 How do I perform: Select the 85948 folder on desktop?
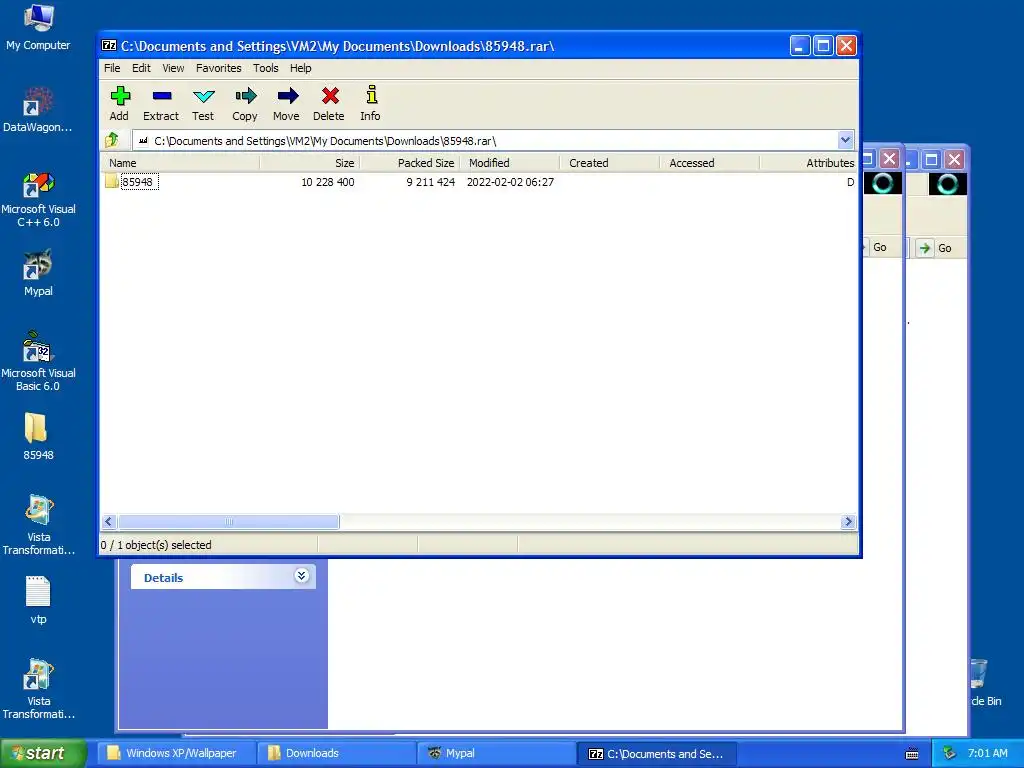tap(38, 436)
